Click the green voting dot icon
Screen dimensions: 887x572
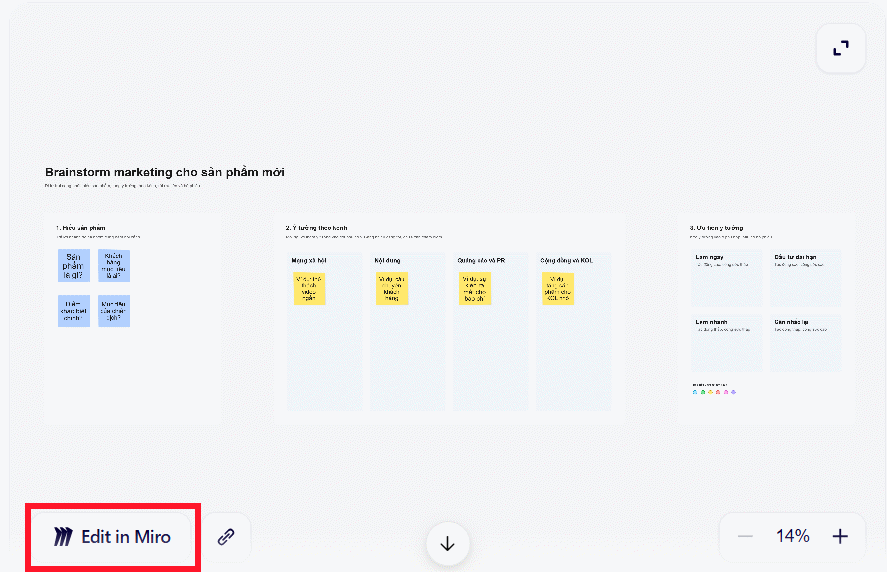pyautogui.click(x=703, y=392)
